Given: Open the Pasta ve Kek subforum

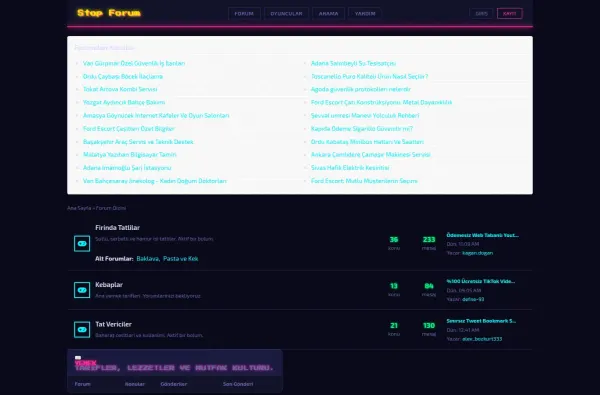Looking at the screenshot, I should 181,259.
